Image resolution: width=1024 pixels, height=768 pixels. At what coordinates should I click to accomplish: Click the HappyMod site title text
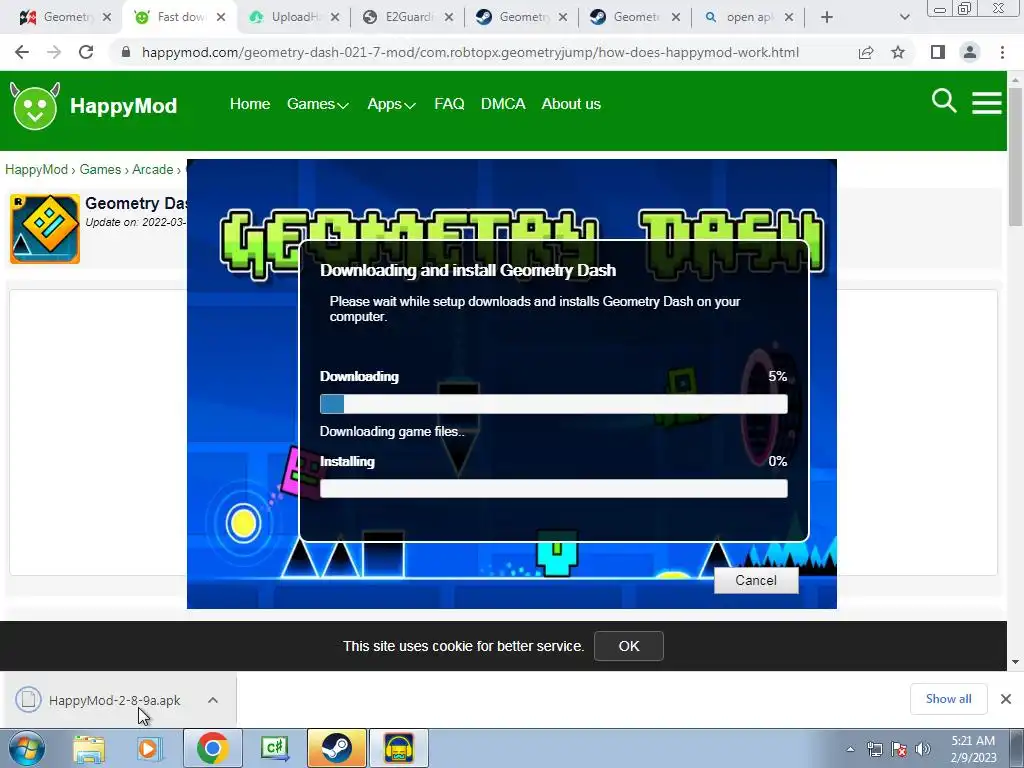(123, 106)
